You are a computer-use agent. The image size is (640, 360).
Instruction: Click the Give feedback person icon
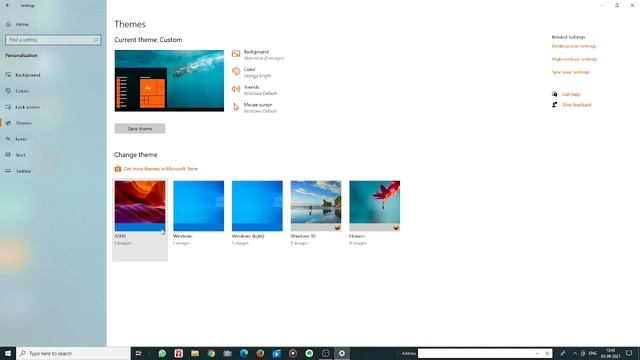555,105
